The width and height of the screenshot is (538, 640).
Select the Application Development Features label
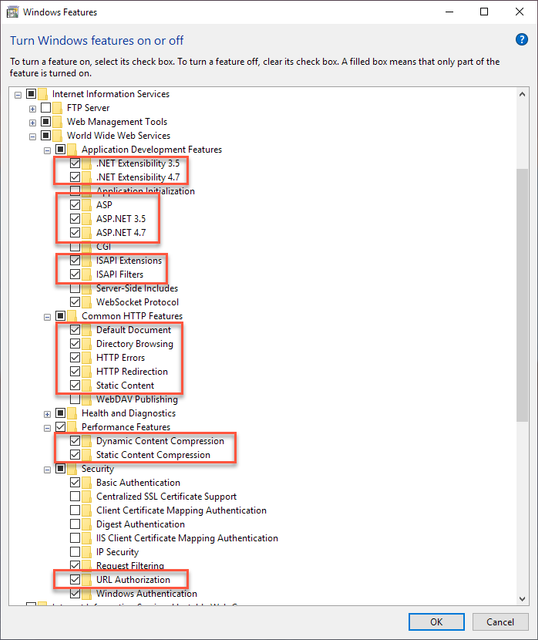pyautogui.click(x=151, y=149)
